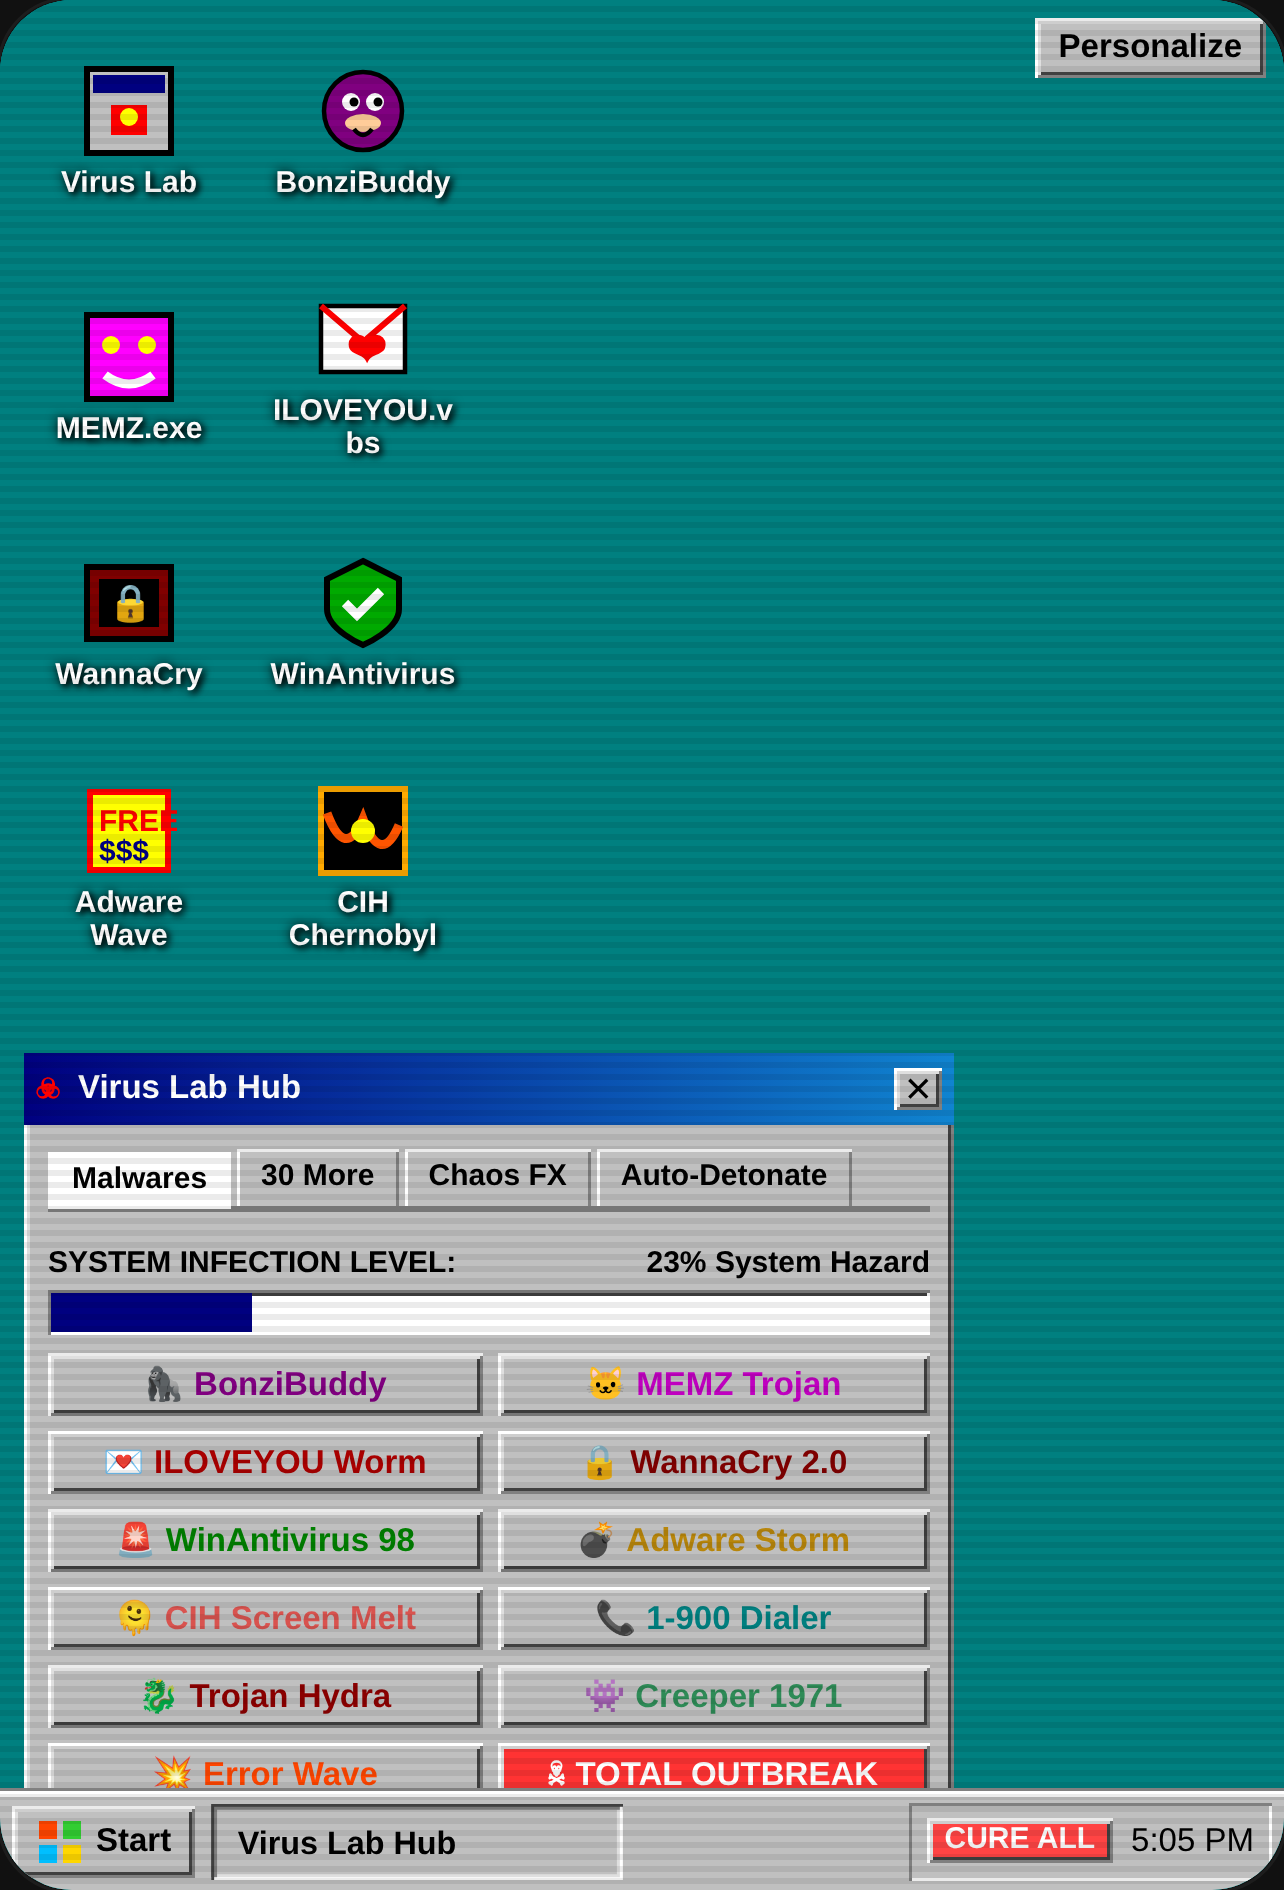Hit the red TOTAL OUTBREAK button
Image resolution: width=1284 pixels, height=1890 pixels.
click(x=714, y=1768)
